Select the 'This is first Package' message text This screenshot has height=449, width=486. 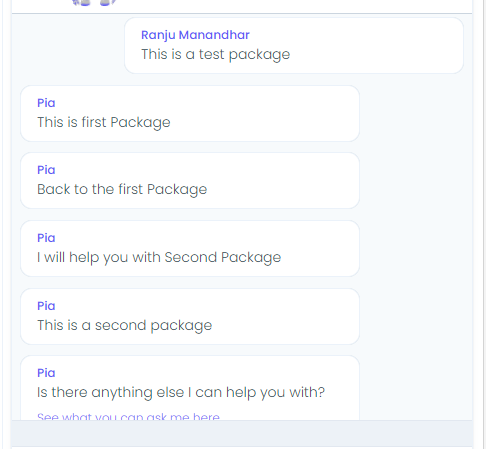tap(104, 122)
